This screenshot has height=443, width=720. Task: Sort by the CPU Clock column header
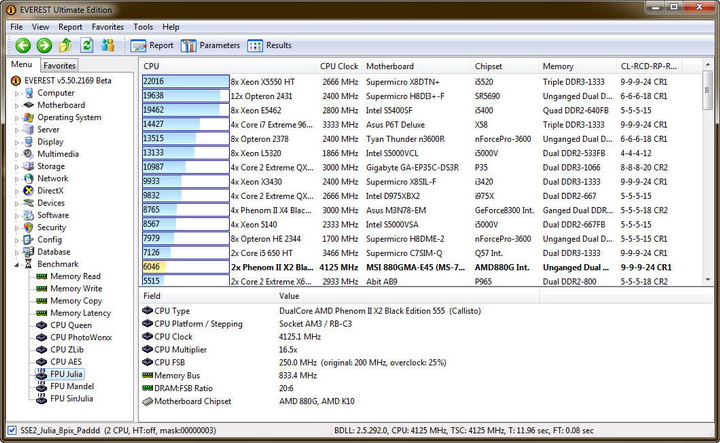click(338, 66)
